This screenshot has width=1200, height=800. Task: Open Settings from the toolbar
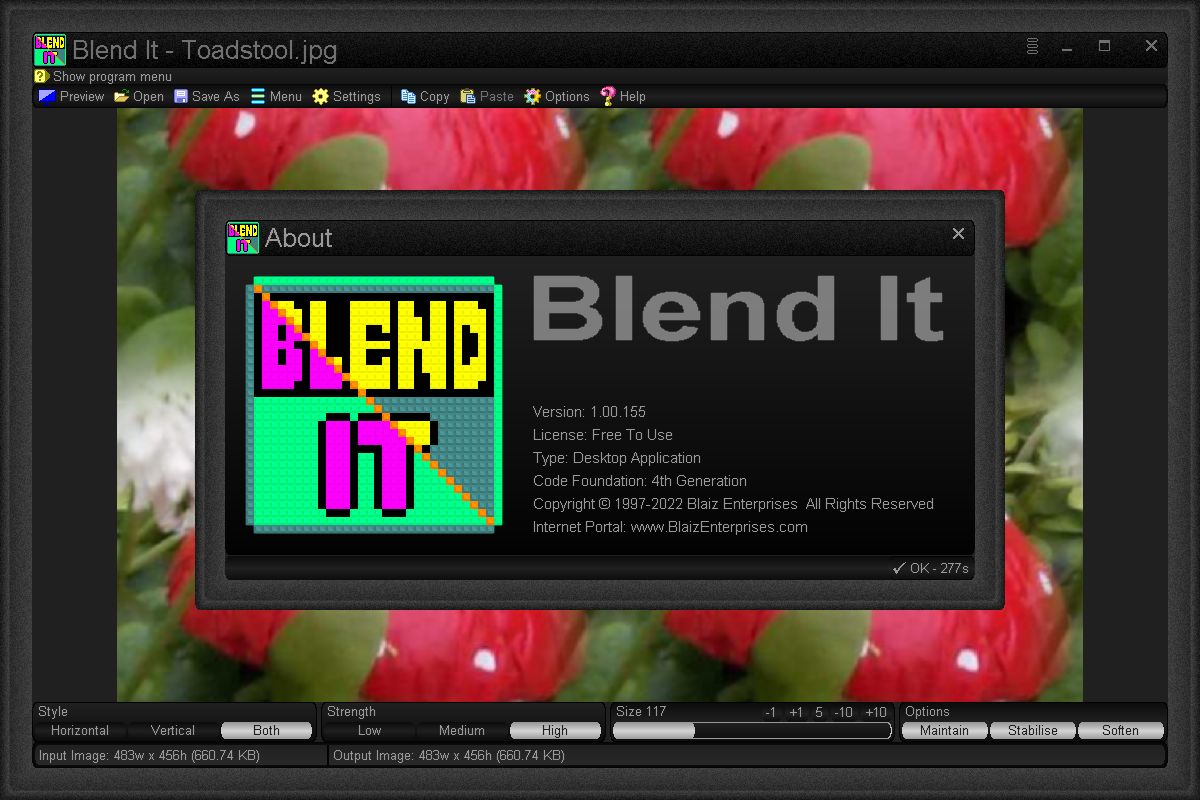tap(346, 96)
